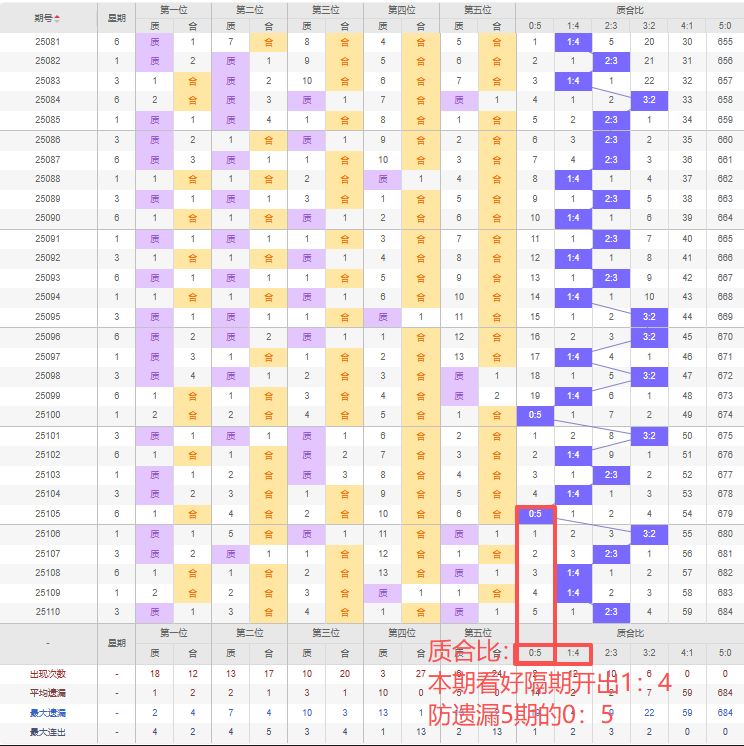The image size is (744, 746).
Task: Click the 0:5 column header at top
Action: click(x=535, y=25)
